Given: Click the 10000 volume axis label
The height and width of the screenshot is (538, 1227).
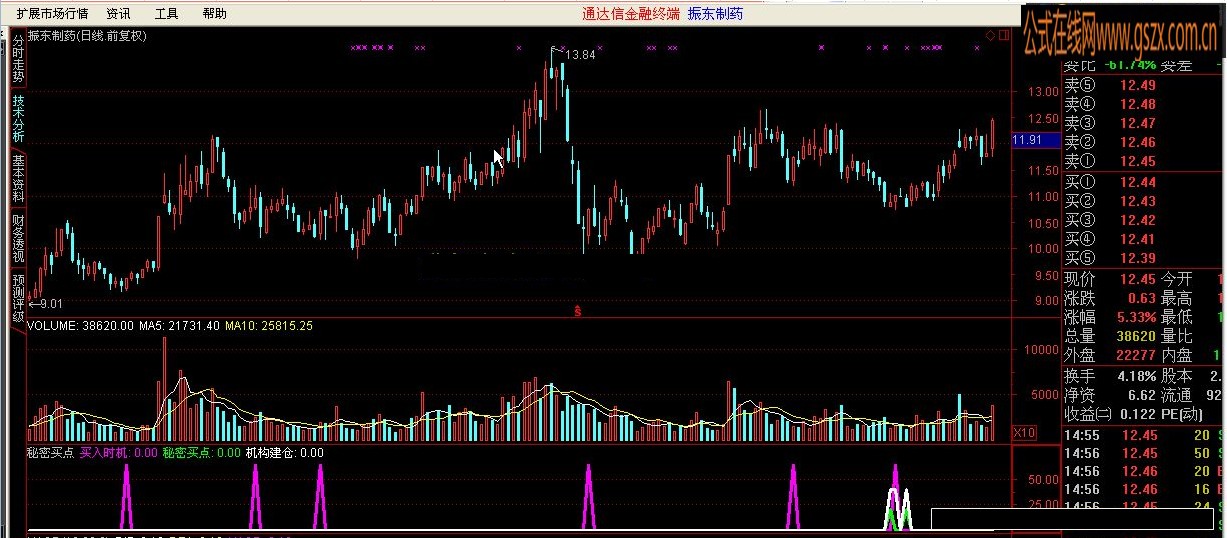Looking at the screenshot, I should pyautogui.click(x=1040, y=350).
